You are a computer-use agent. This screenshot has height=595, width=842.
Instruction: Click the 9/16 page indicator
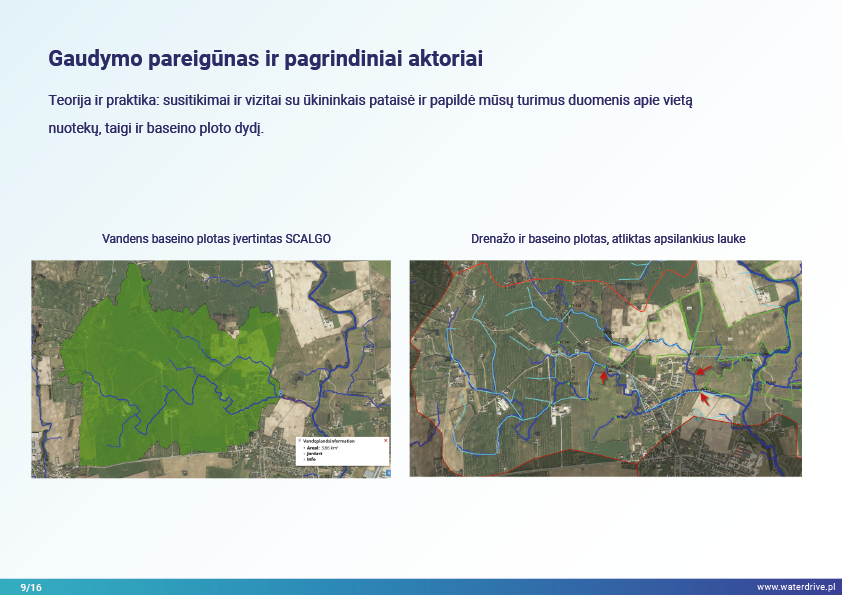coord(30,587)
